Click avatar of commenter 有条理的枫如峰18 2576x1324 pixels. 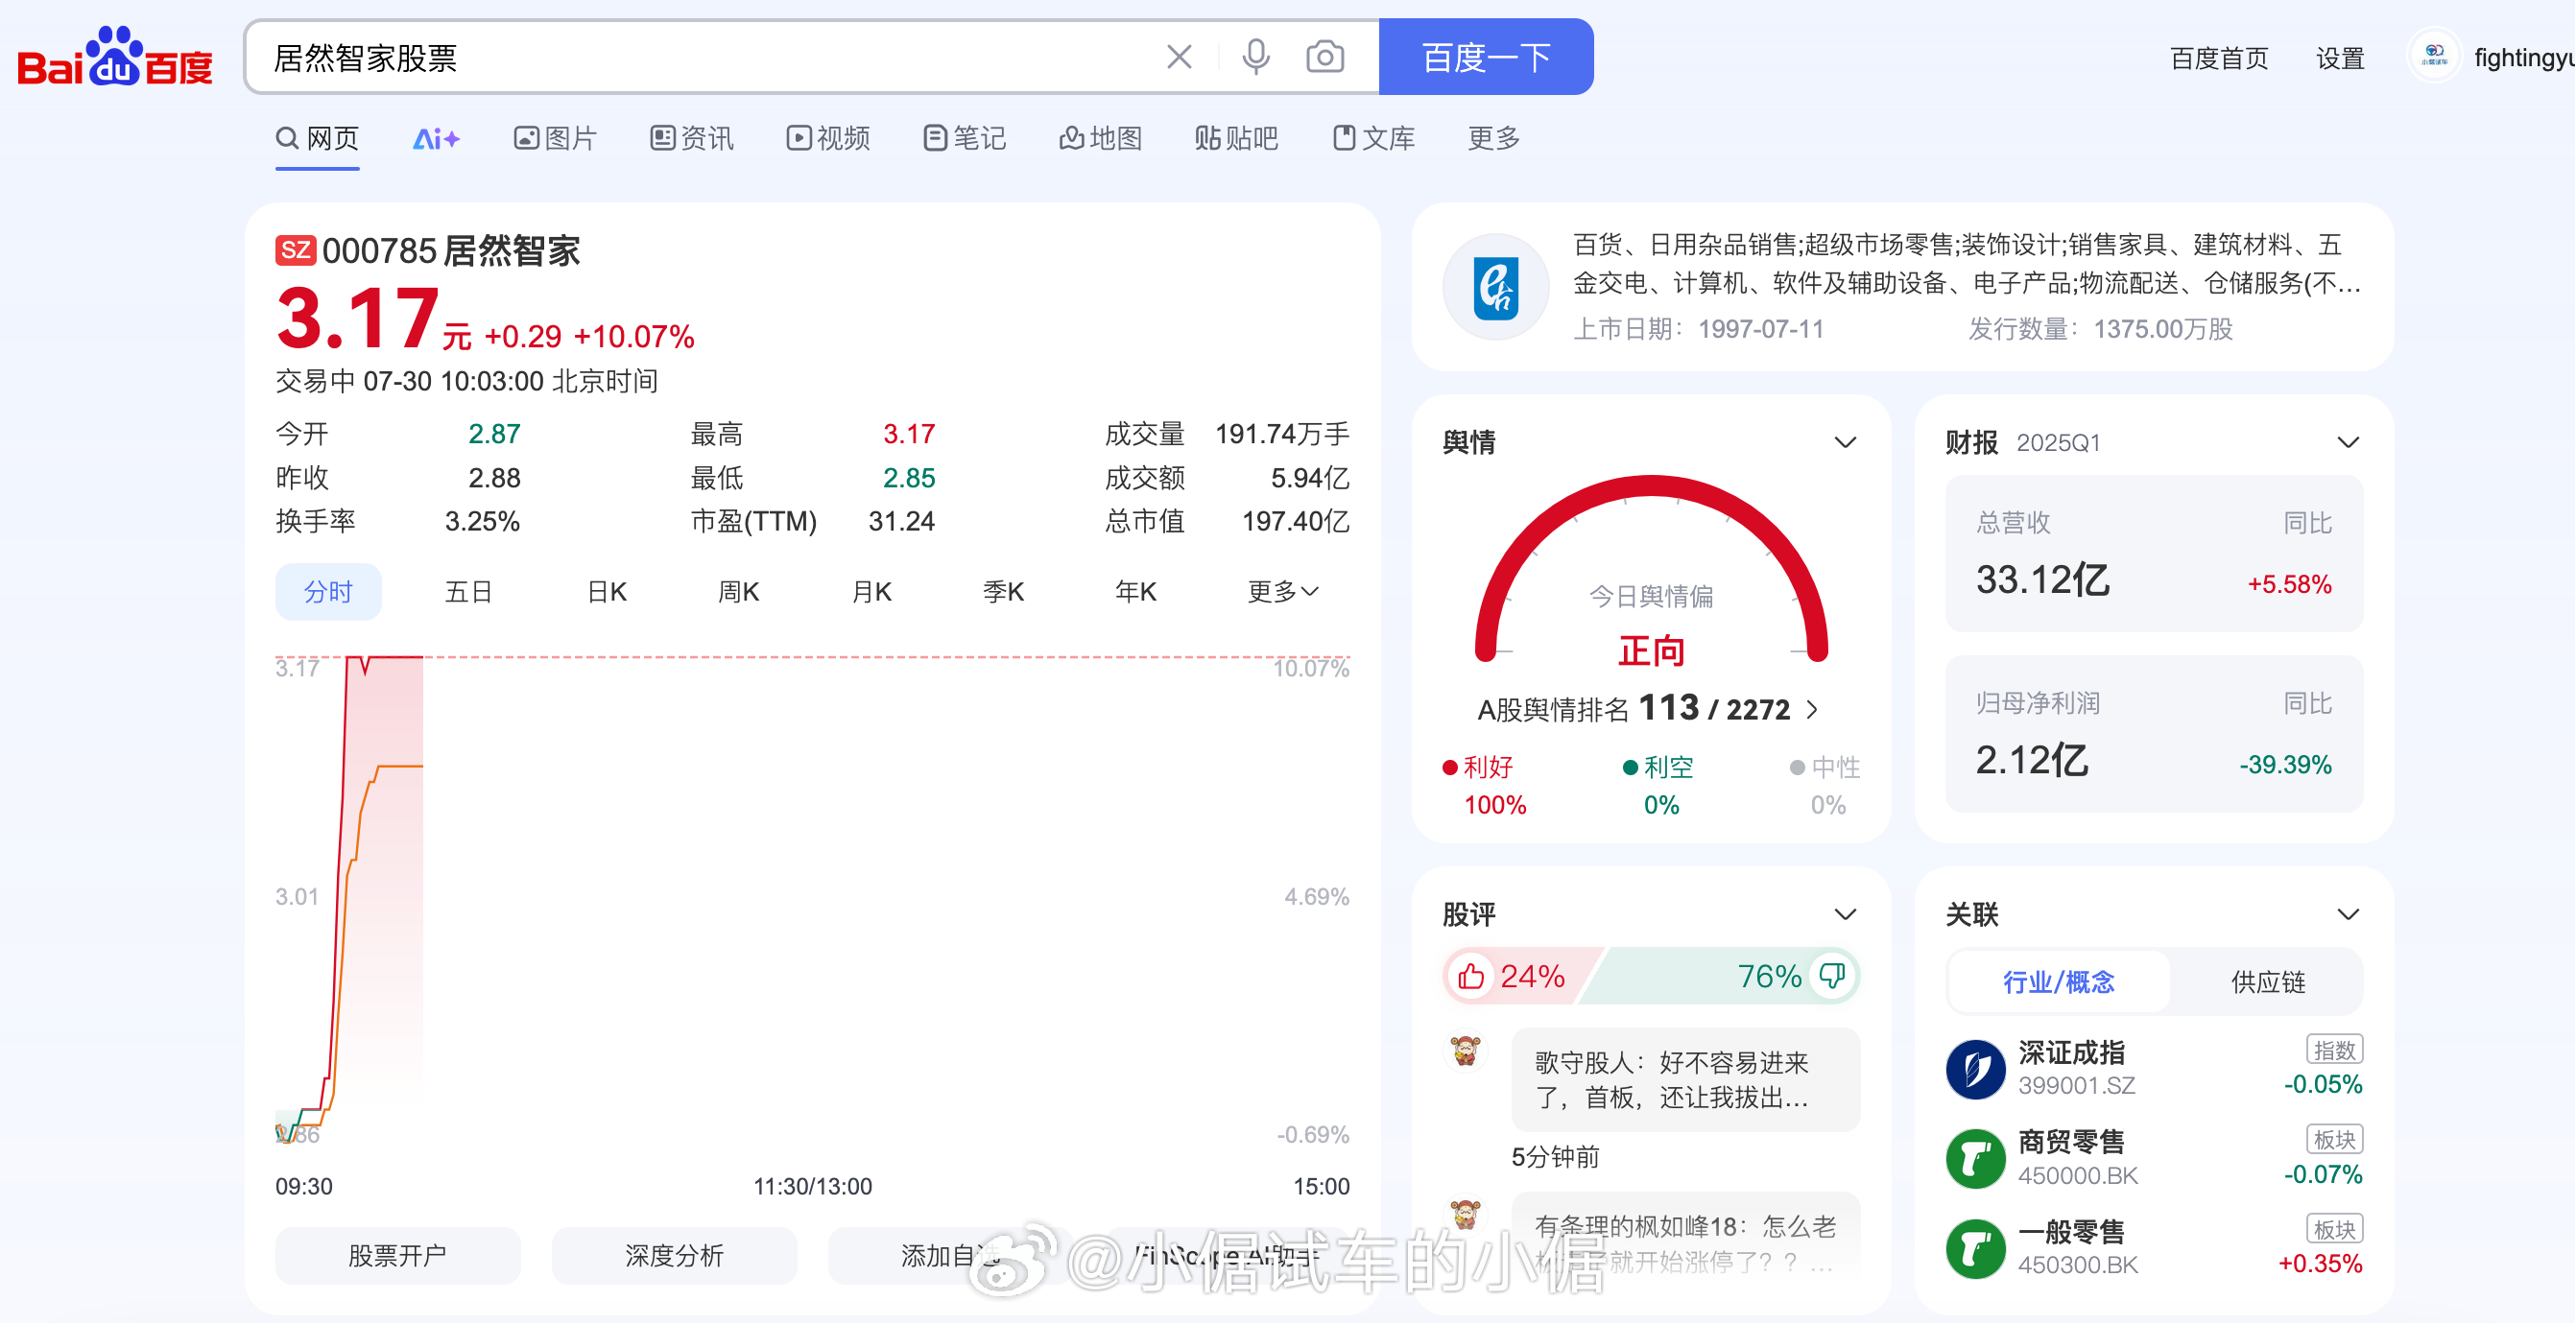pos(1466,1215)
